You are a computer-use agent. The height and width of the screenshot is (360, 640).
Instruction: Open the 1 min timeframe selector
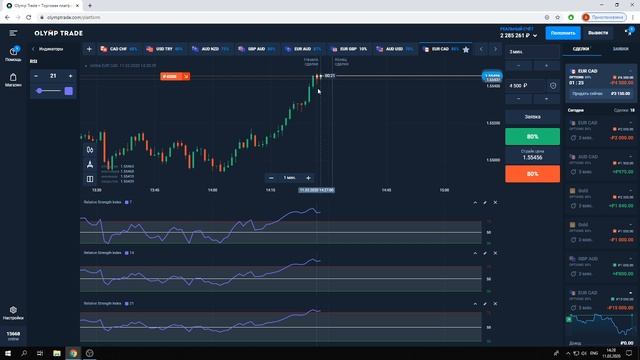289,178
